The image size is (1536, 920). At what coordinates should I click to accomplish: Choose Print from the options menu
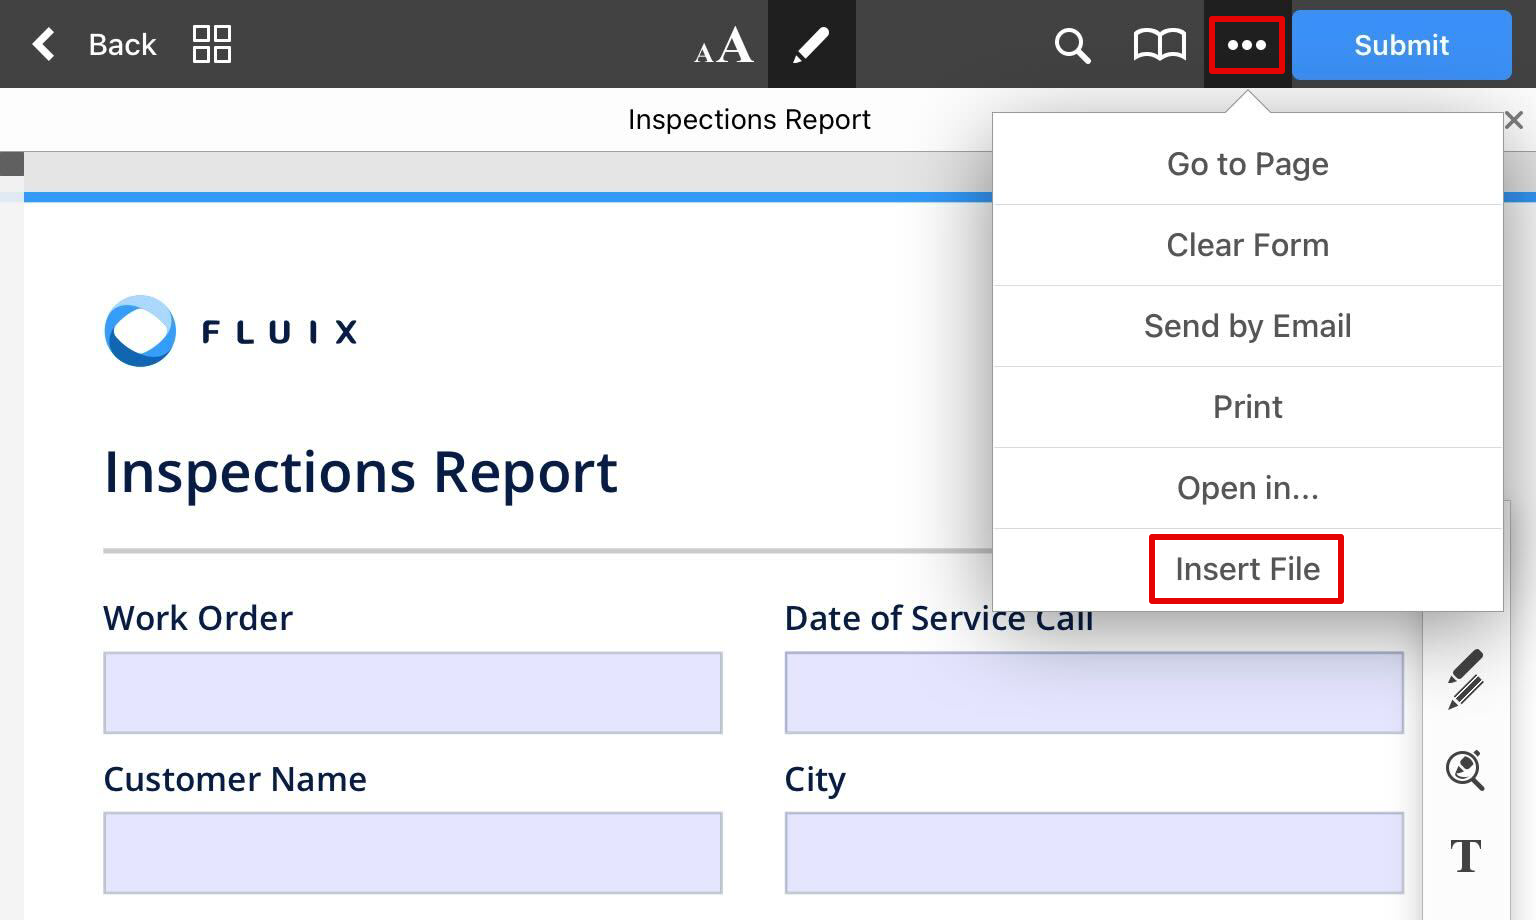tap(1246, 407)
